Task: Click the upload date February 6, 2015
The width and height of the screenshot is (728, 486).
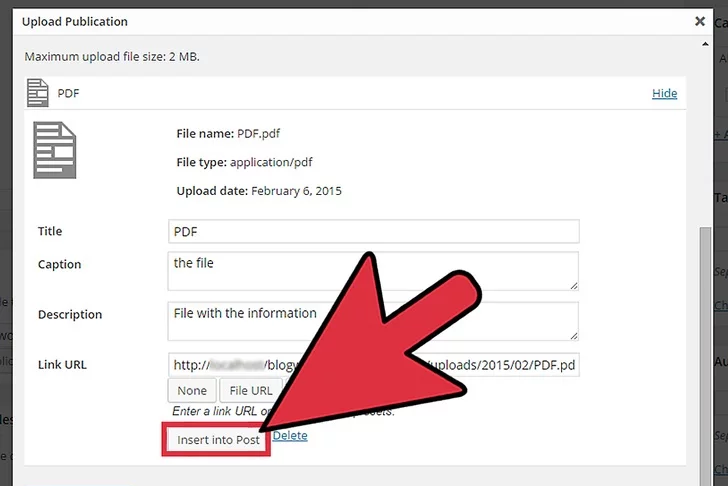Action: pyautogui.click(x=296, y=190)
